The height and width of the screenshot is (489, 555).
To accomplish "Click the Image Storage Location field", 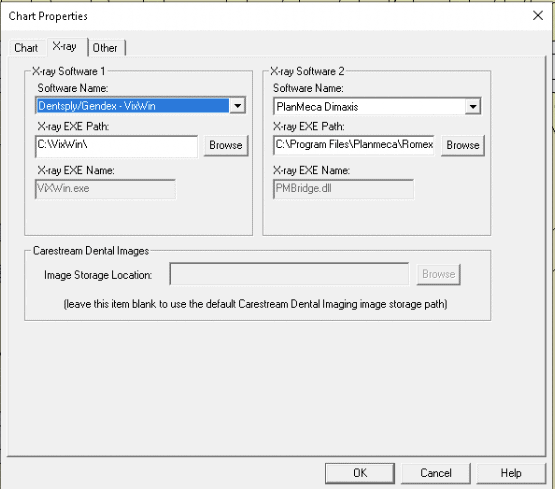I will tap(289, 274).
